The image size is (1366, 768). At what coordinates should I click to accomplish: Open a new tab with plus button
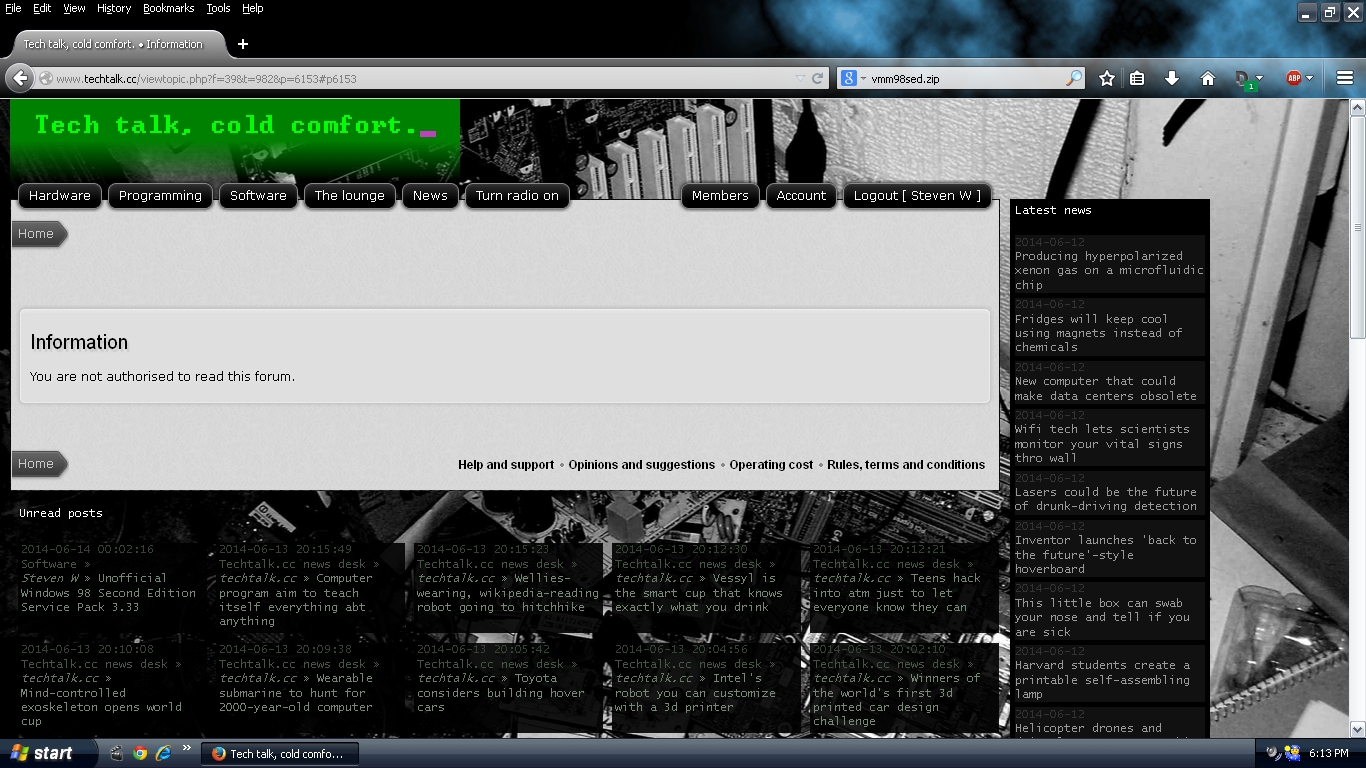pyautogui.click(x=243, y=44)
